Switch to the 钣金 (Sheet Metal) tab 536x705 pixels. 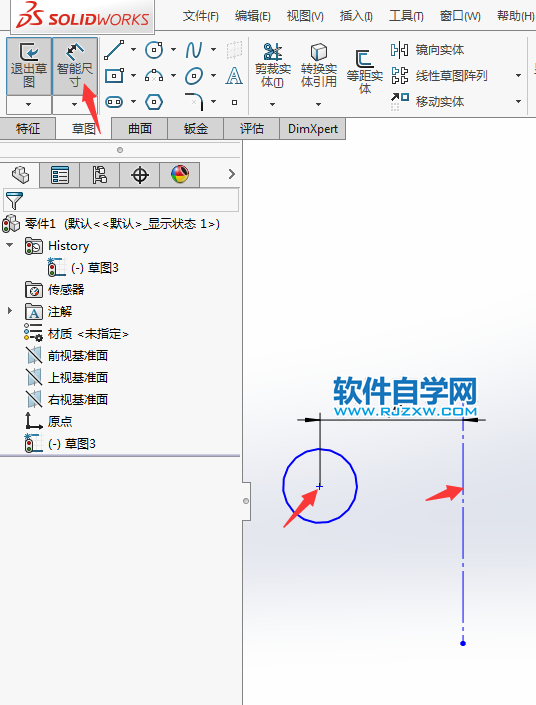196,129
